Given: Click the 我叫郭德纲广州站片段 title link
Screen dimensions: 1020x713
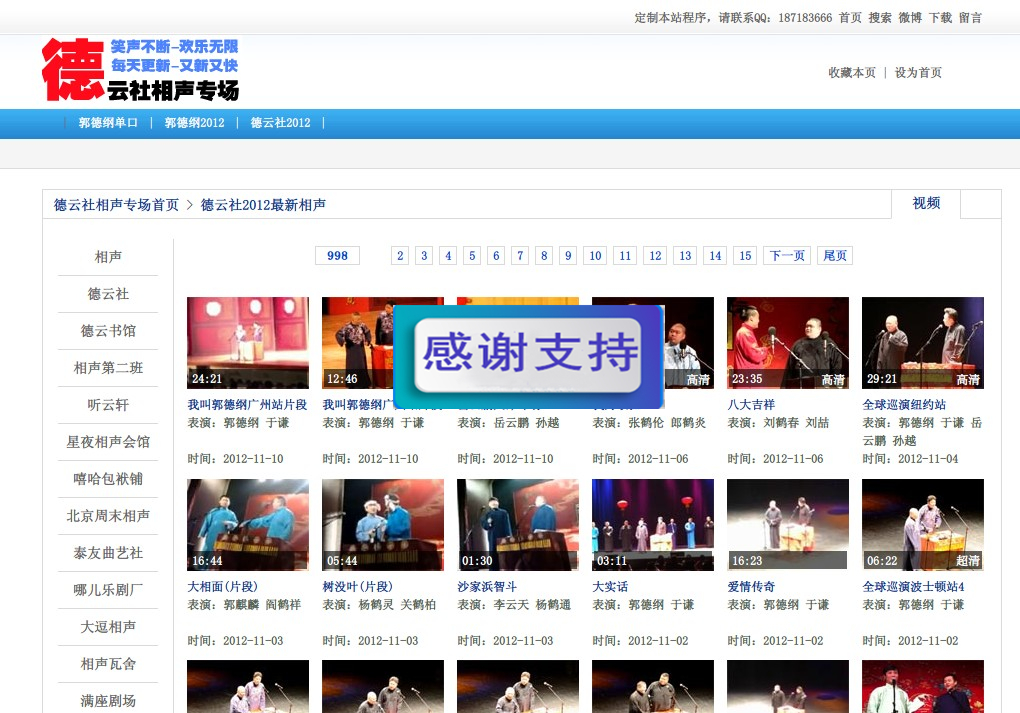Looking at the screenshot, I should [247, 405].
